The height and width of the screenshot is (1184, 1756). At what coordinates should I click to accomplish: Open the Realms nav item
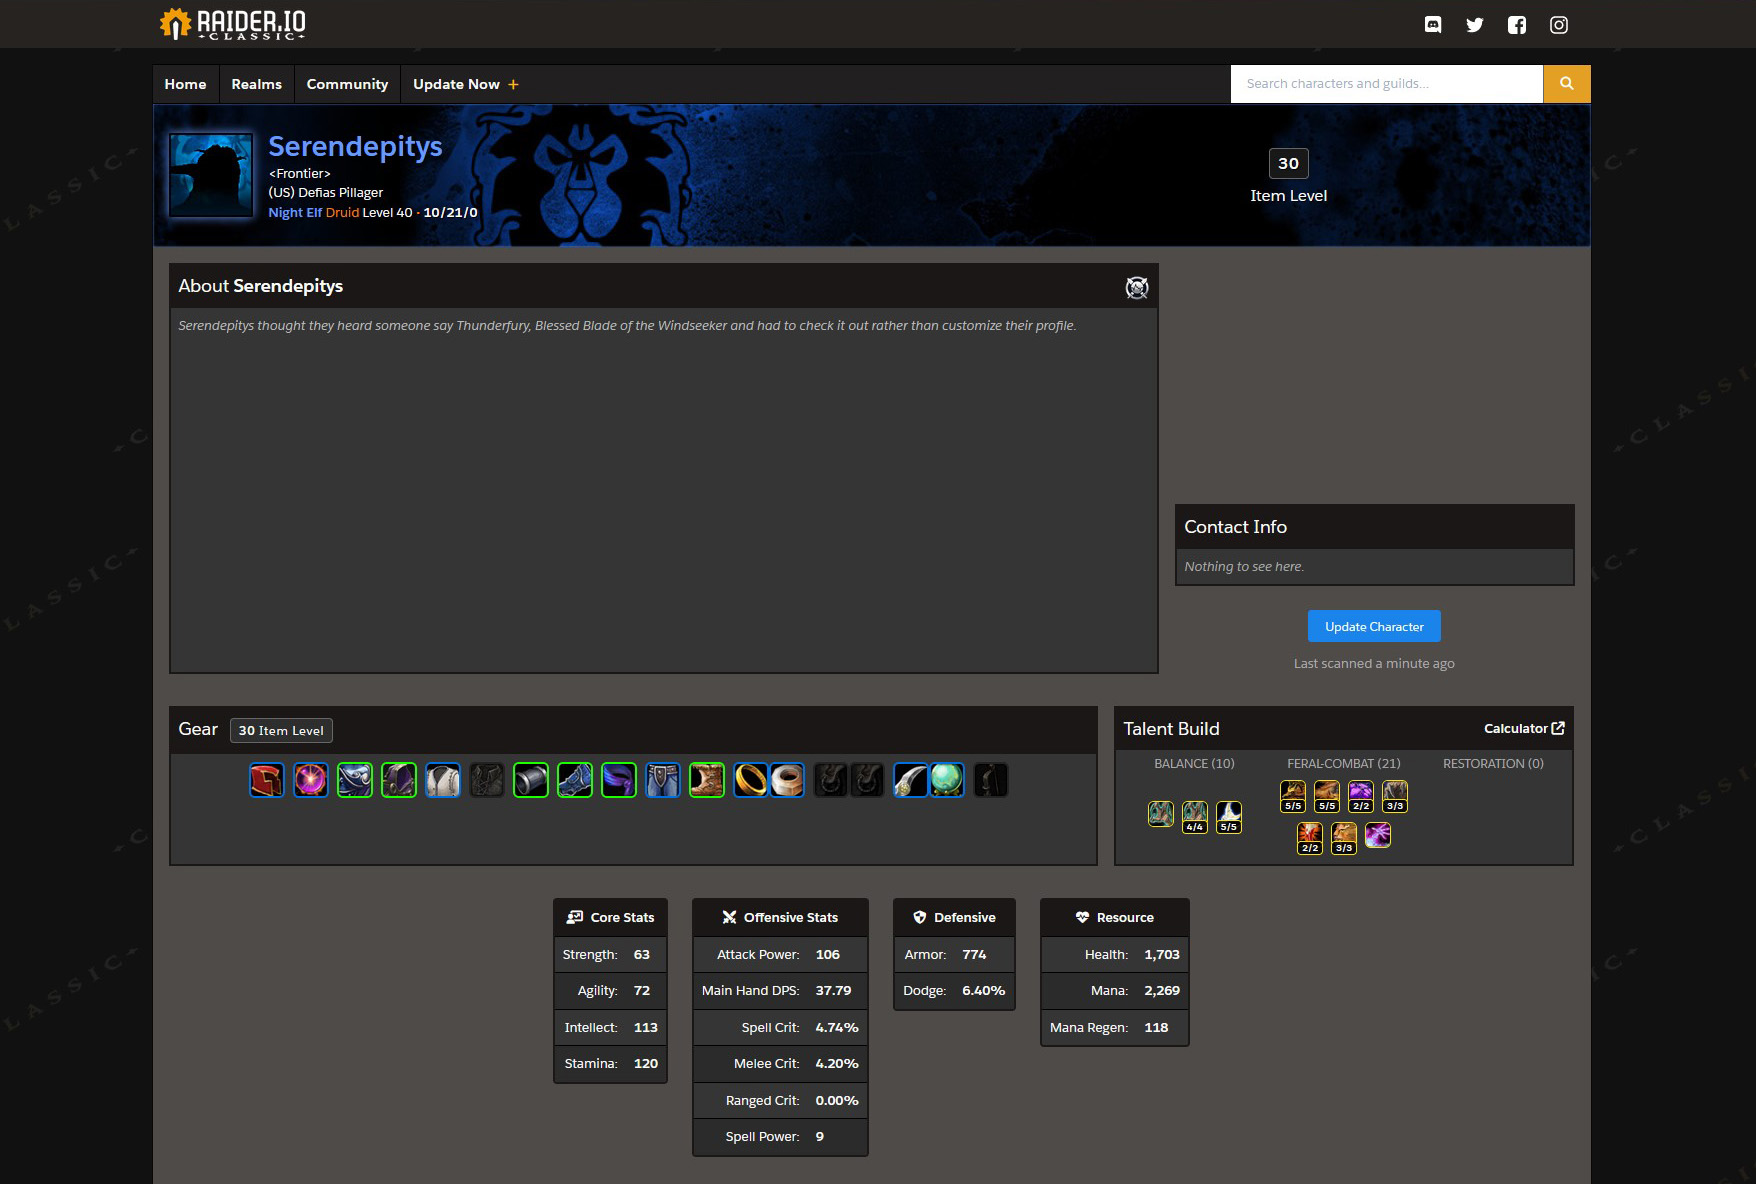(256, 84)
